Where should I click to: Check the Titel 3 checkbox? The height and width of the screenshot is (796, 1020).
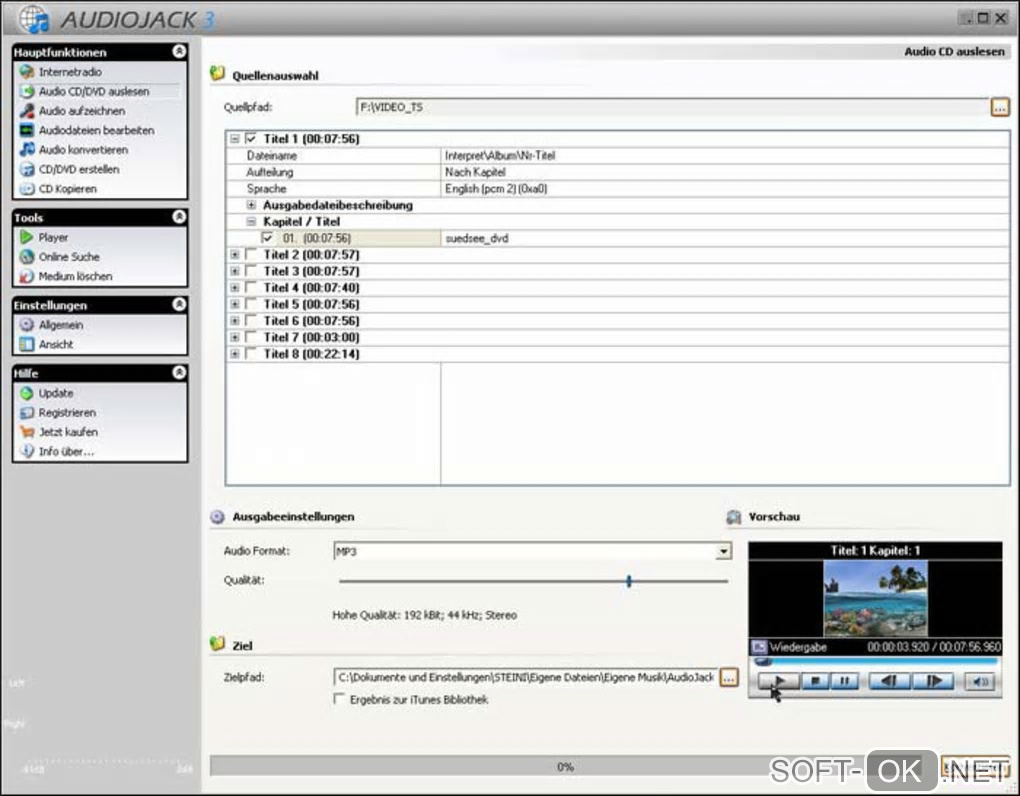point(251,271)
